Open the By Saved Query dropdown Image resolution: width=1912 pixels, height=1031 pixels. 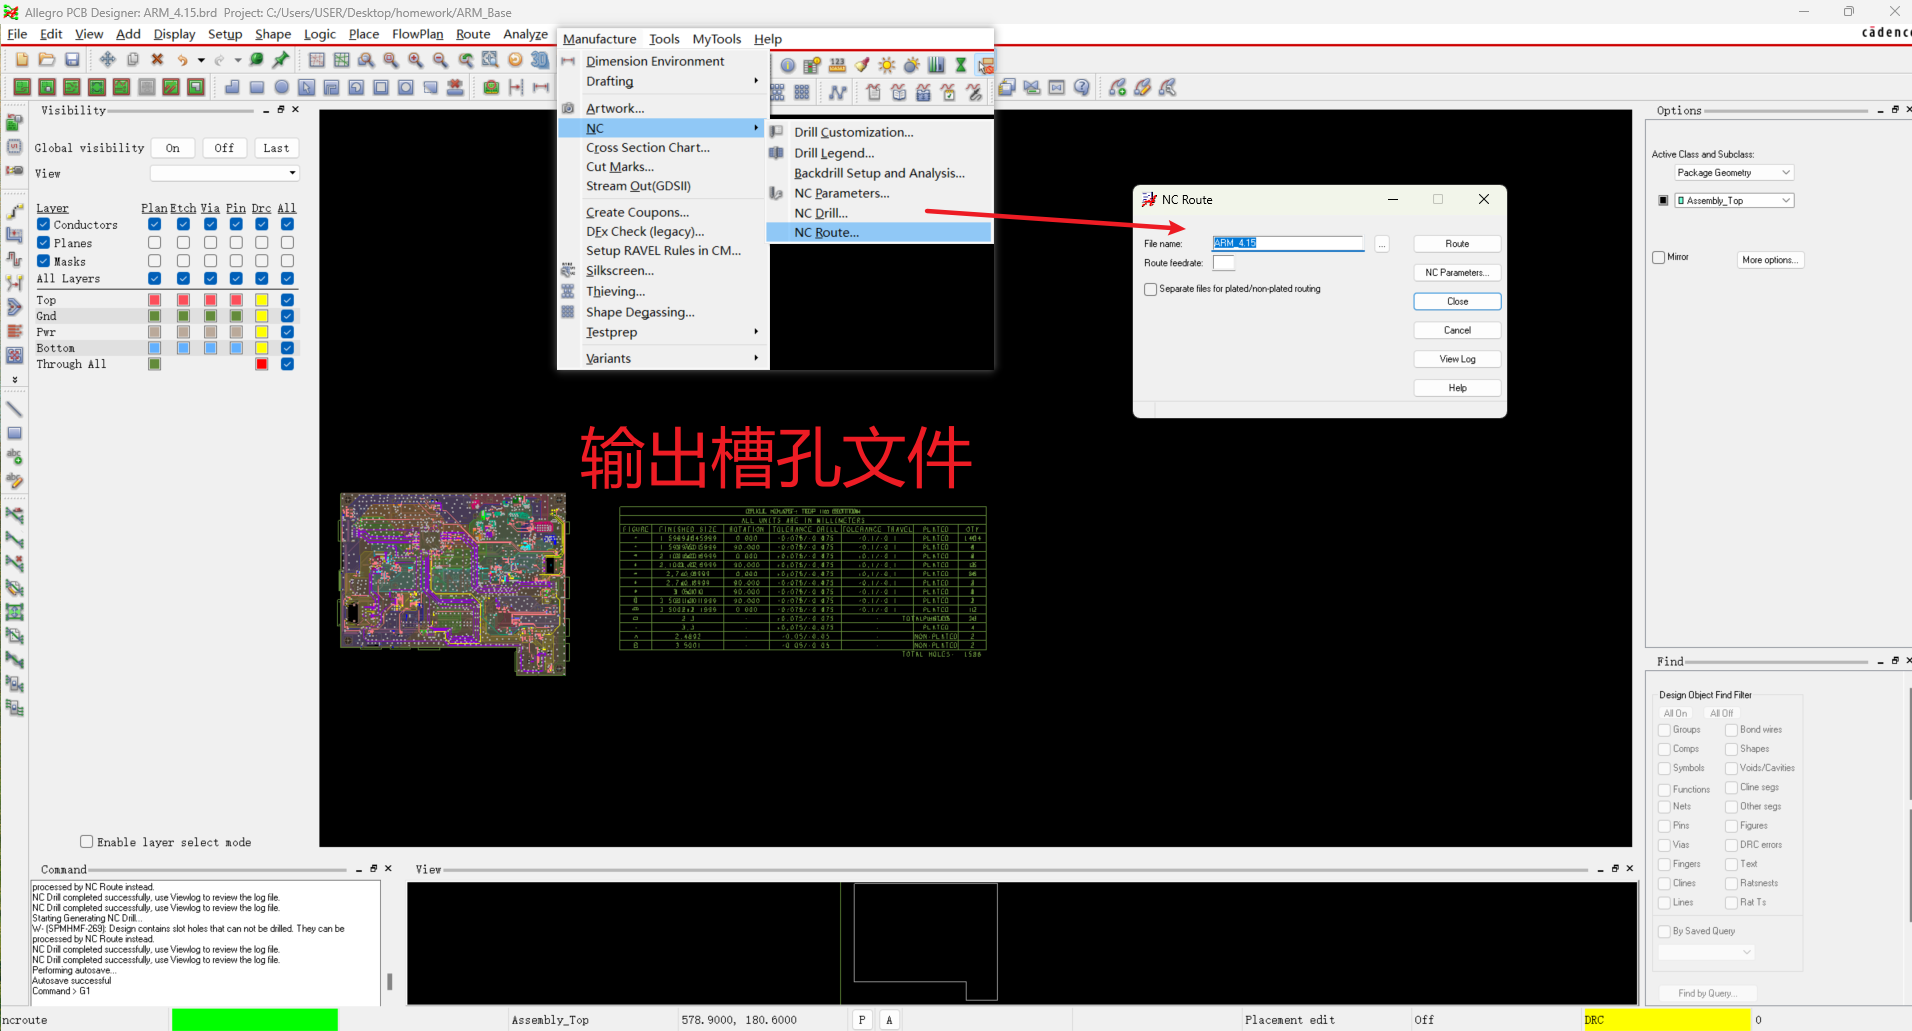pos(1707,952)
